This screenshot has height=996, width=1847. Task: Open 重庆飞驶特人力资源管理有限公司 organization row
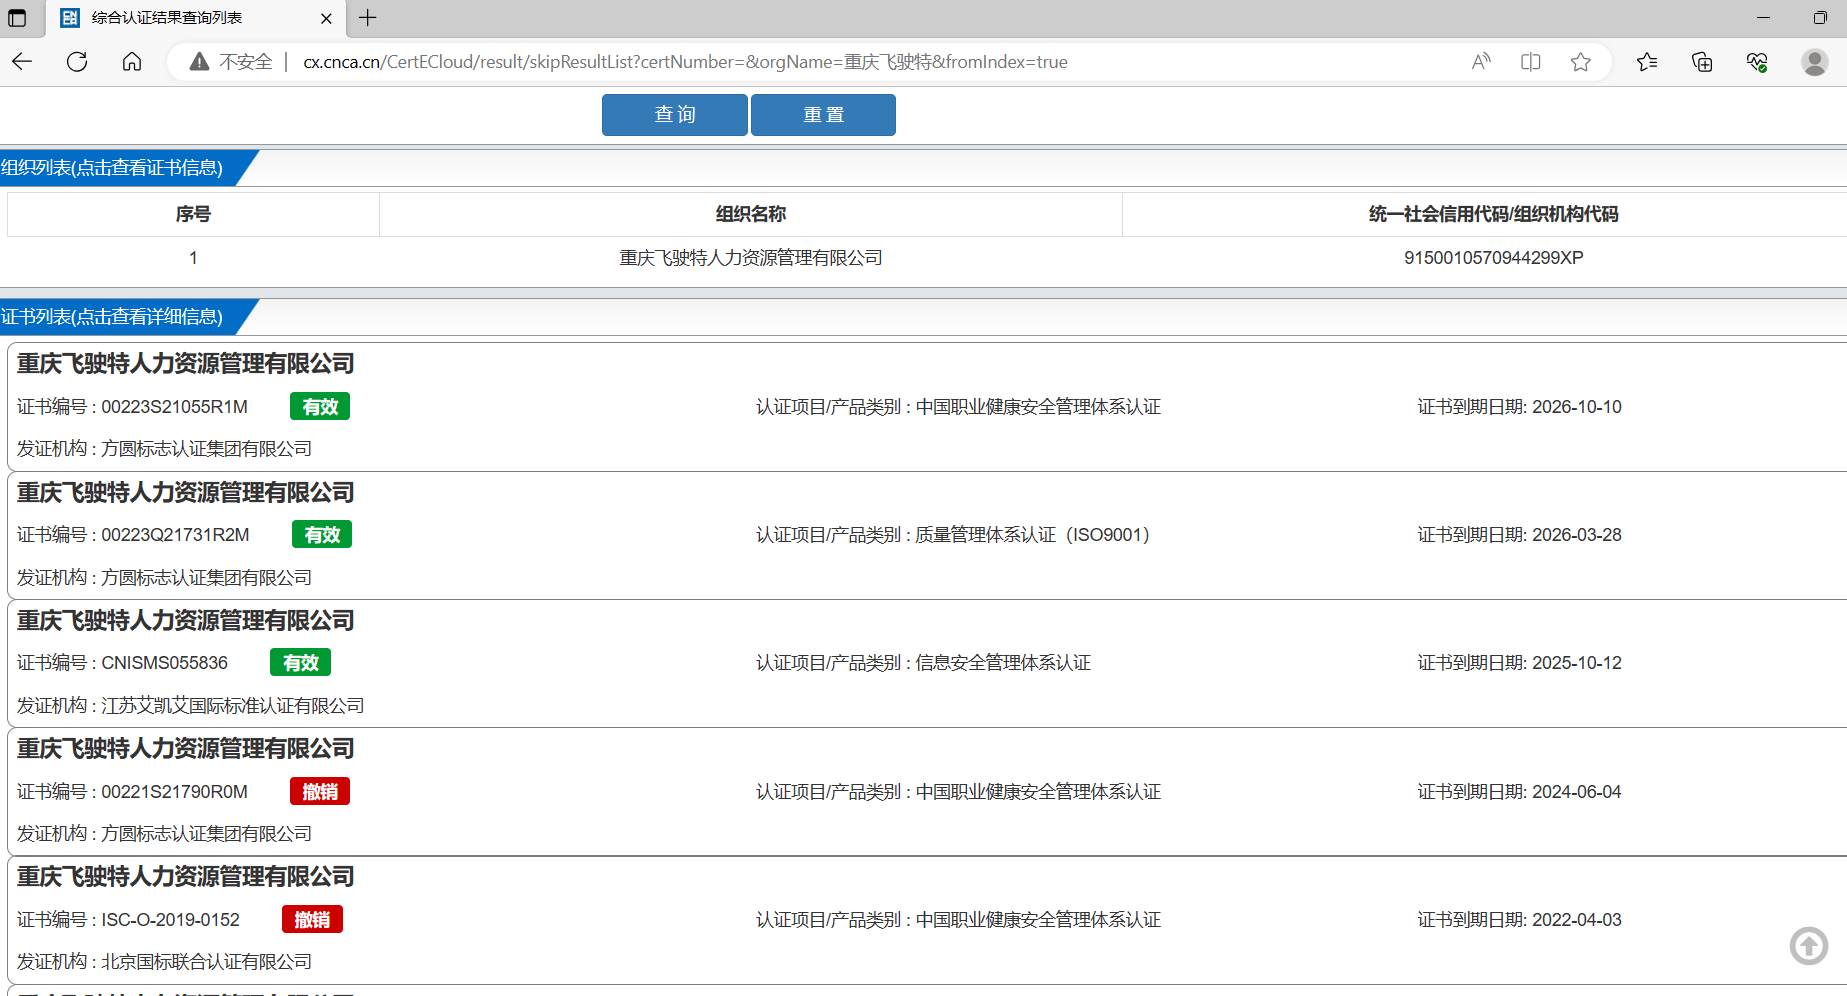[x=751, y=258]
